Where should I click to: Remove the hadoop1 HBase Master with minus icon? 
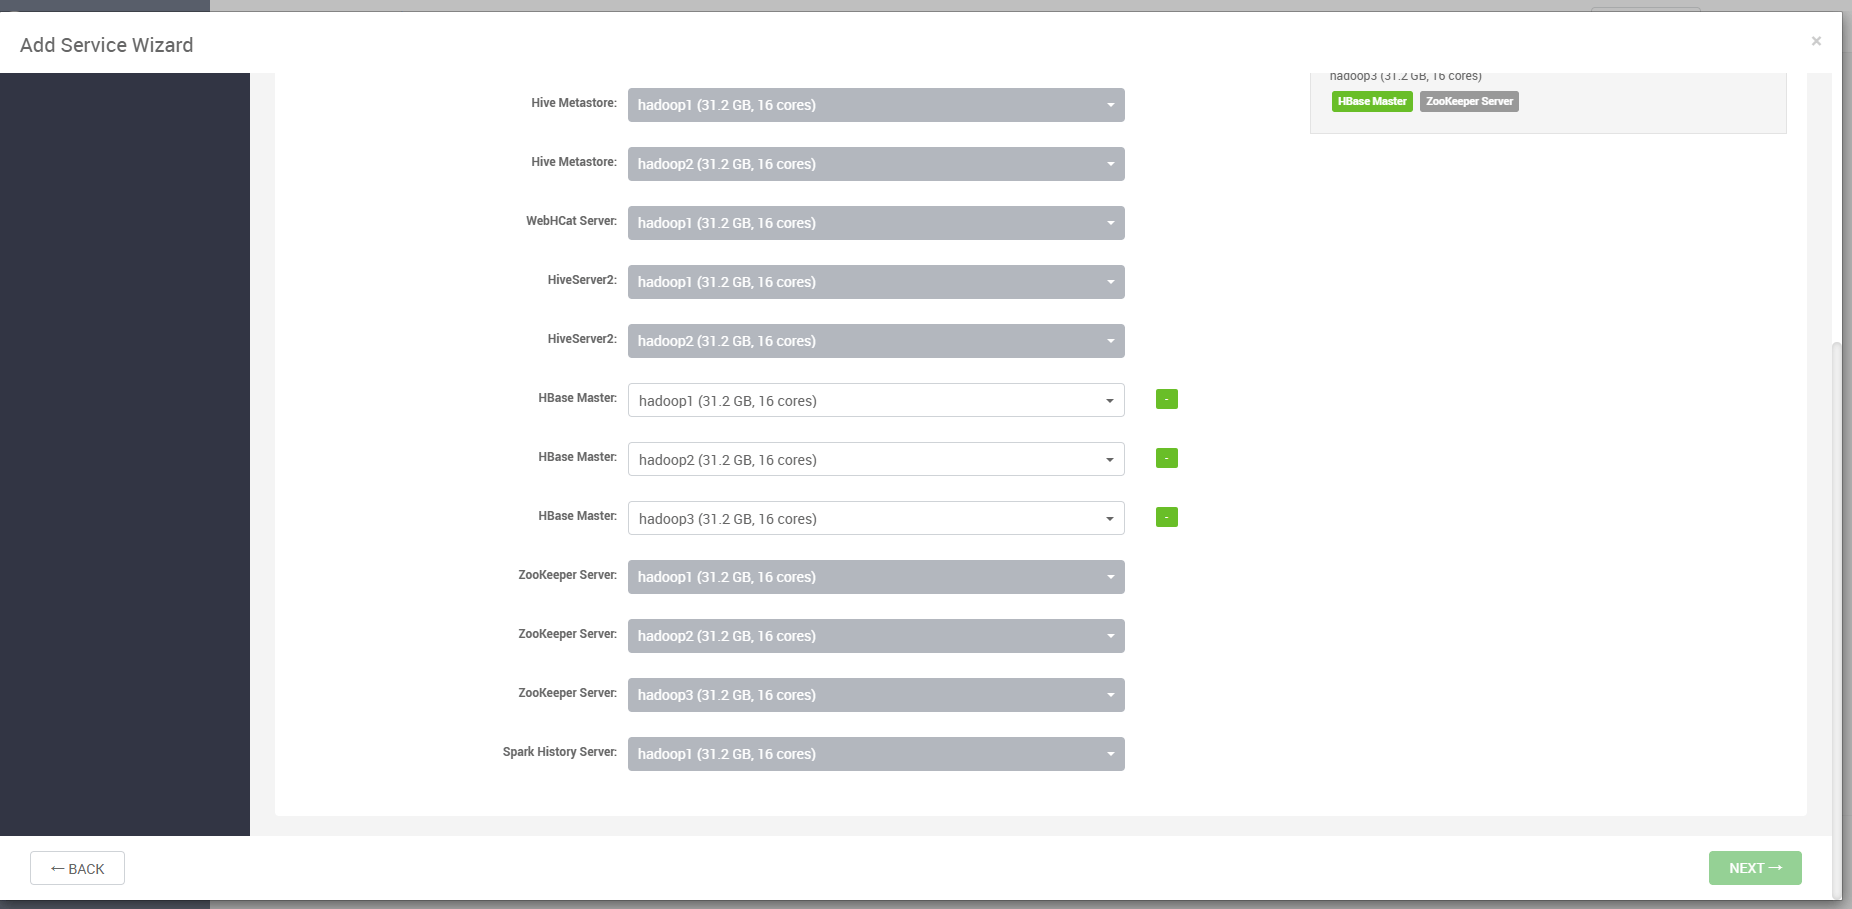[1166, 399]
